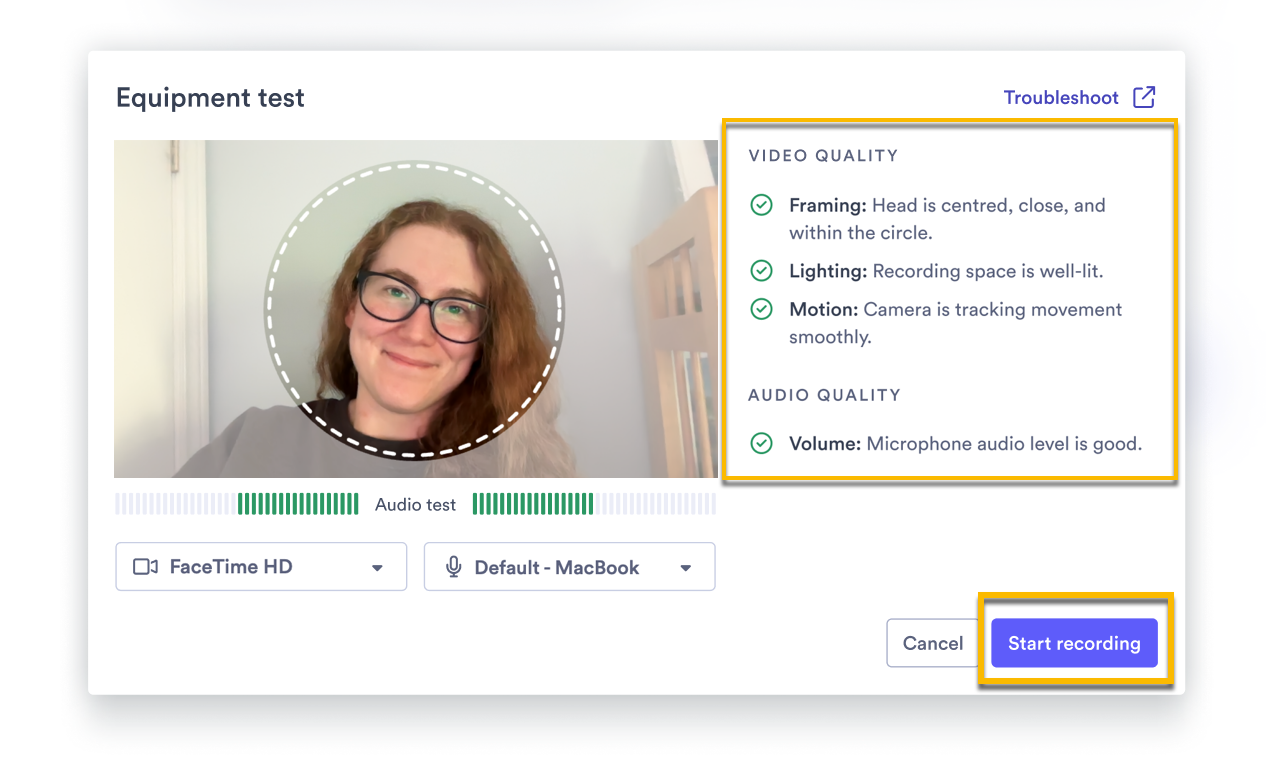Image resolution: width=1266 pixels, height=766 pixels.
Task: Select the dashed circle framing guide overlay
Action: point(413,310)
